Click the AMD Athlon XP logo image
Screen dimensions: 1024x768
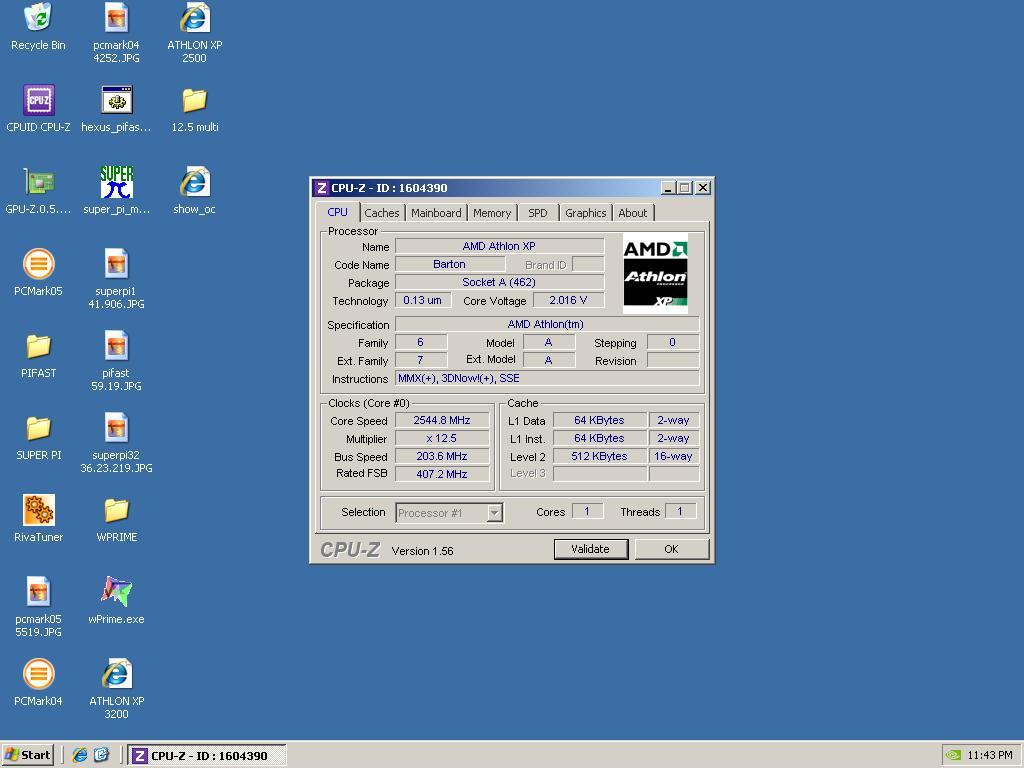click(655, 274)
